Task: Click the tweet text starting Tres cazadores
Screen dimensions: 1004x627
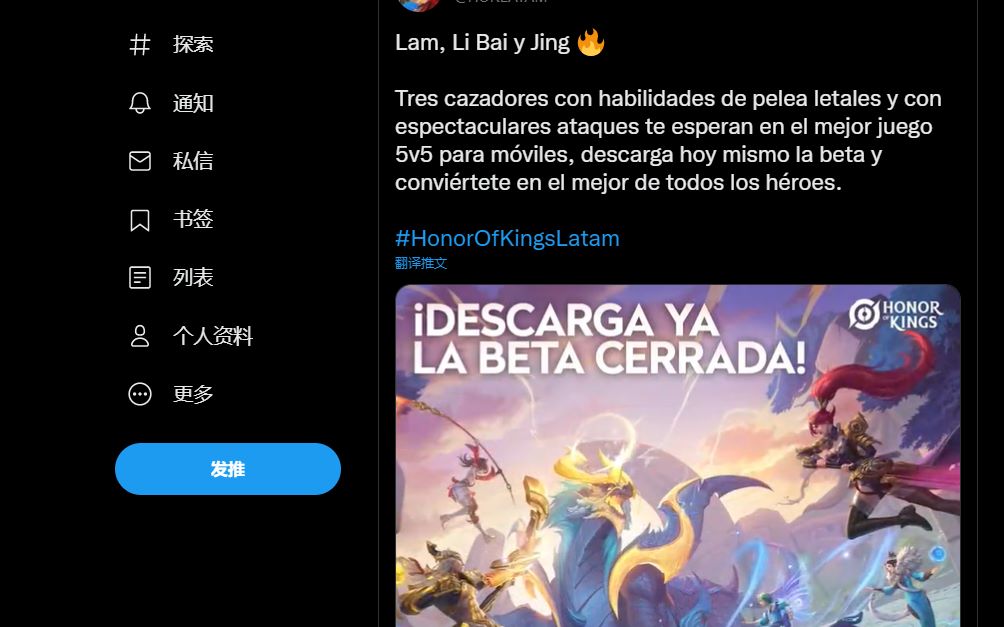Action: [x=668, y=140]
